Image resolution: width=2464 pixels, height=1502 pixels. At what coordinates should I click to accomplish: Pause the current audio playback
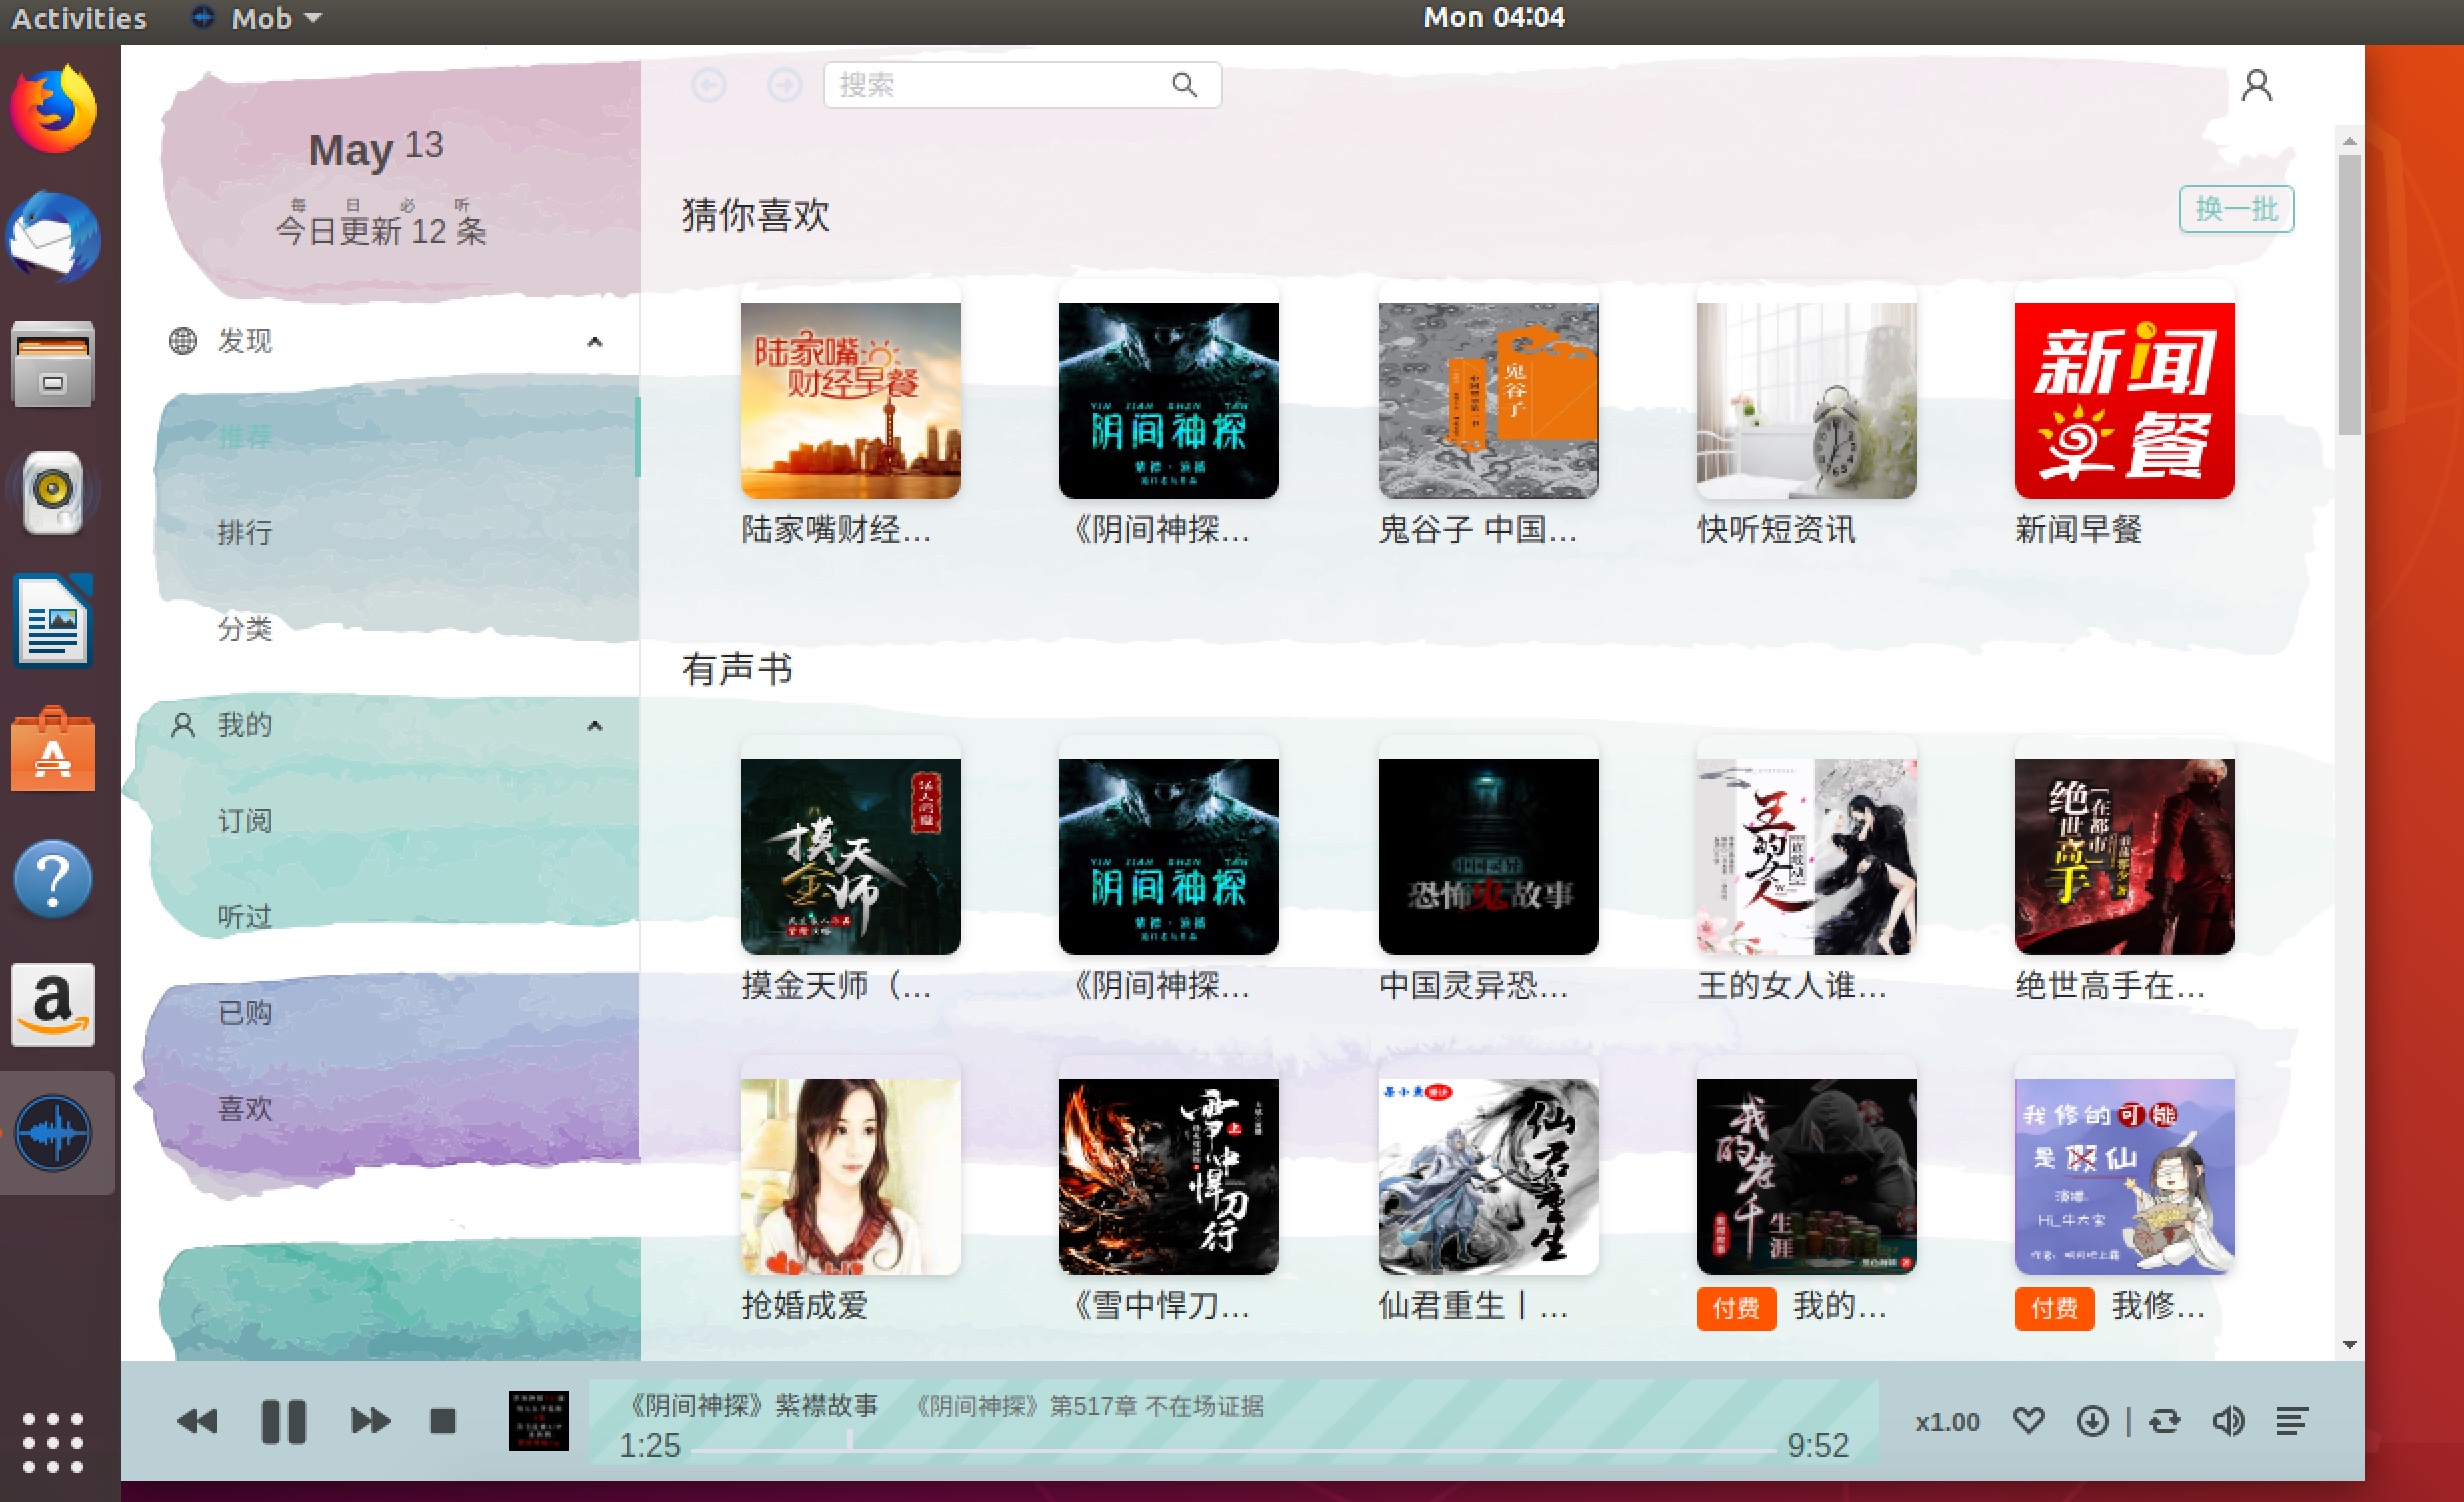(283, 1421)
